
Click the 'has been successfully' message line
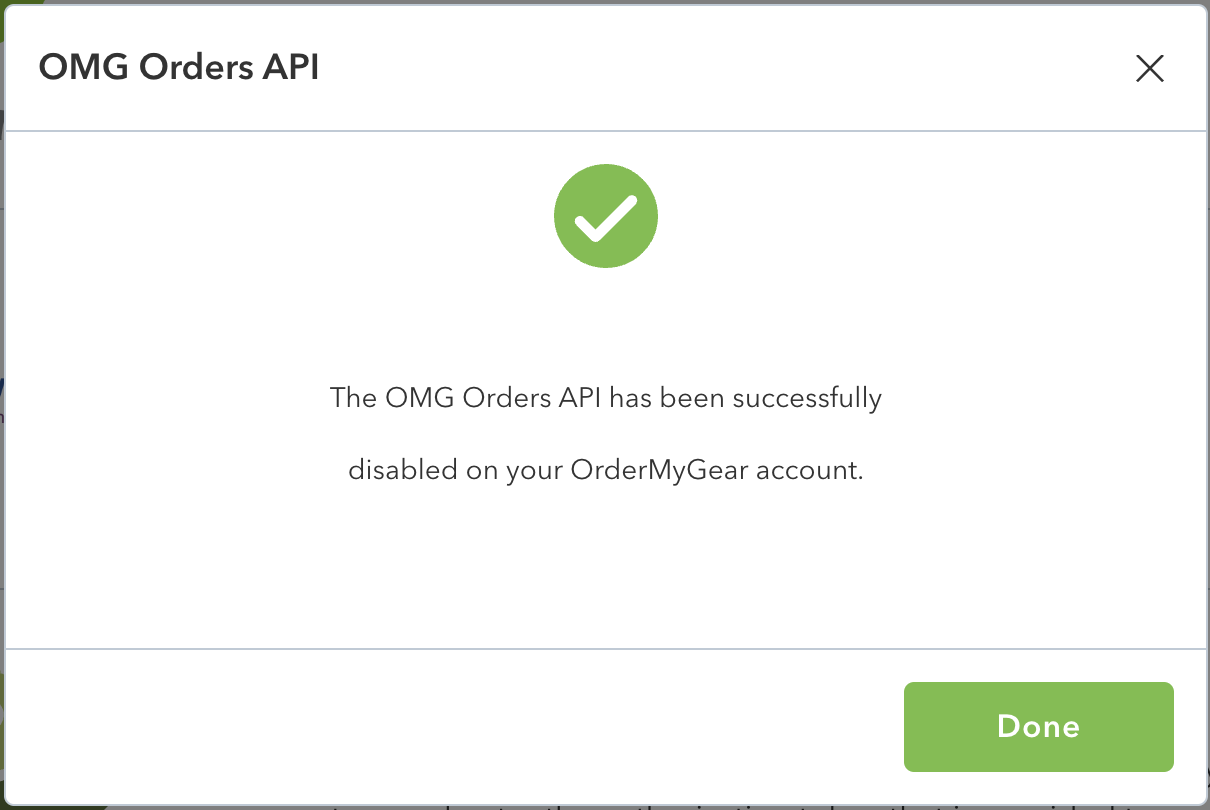tap(606, 398)
